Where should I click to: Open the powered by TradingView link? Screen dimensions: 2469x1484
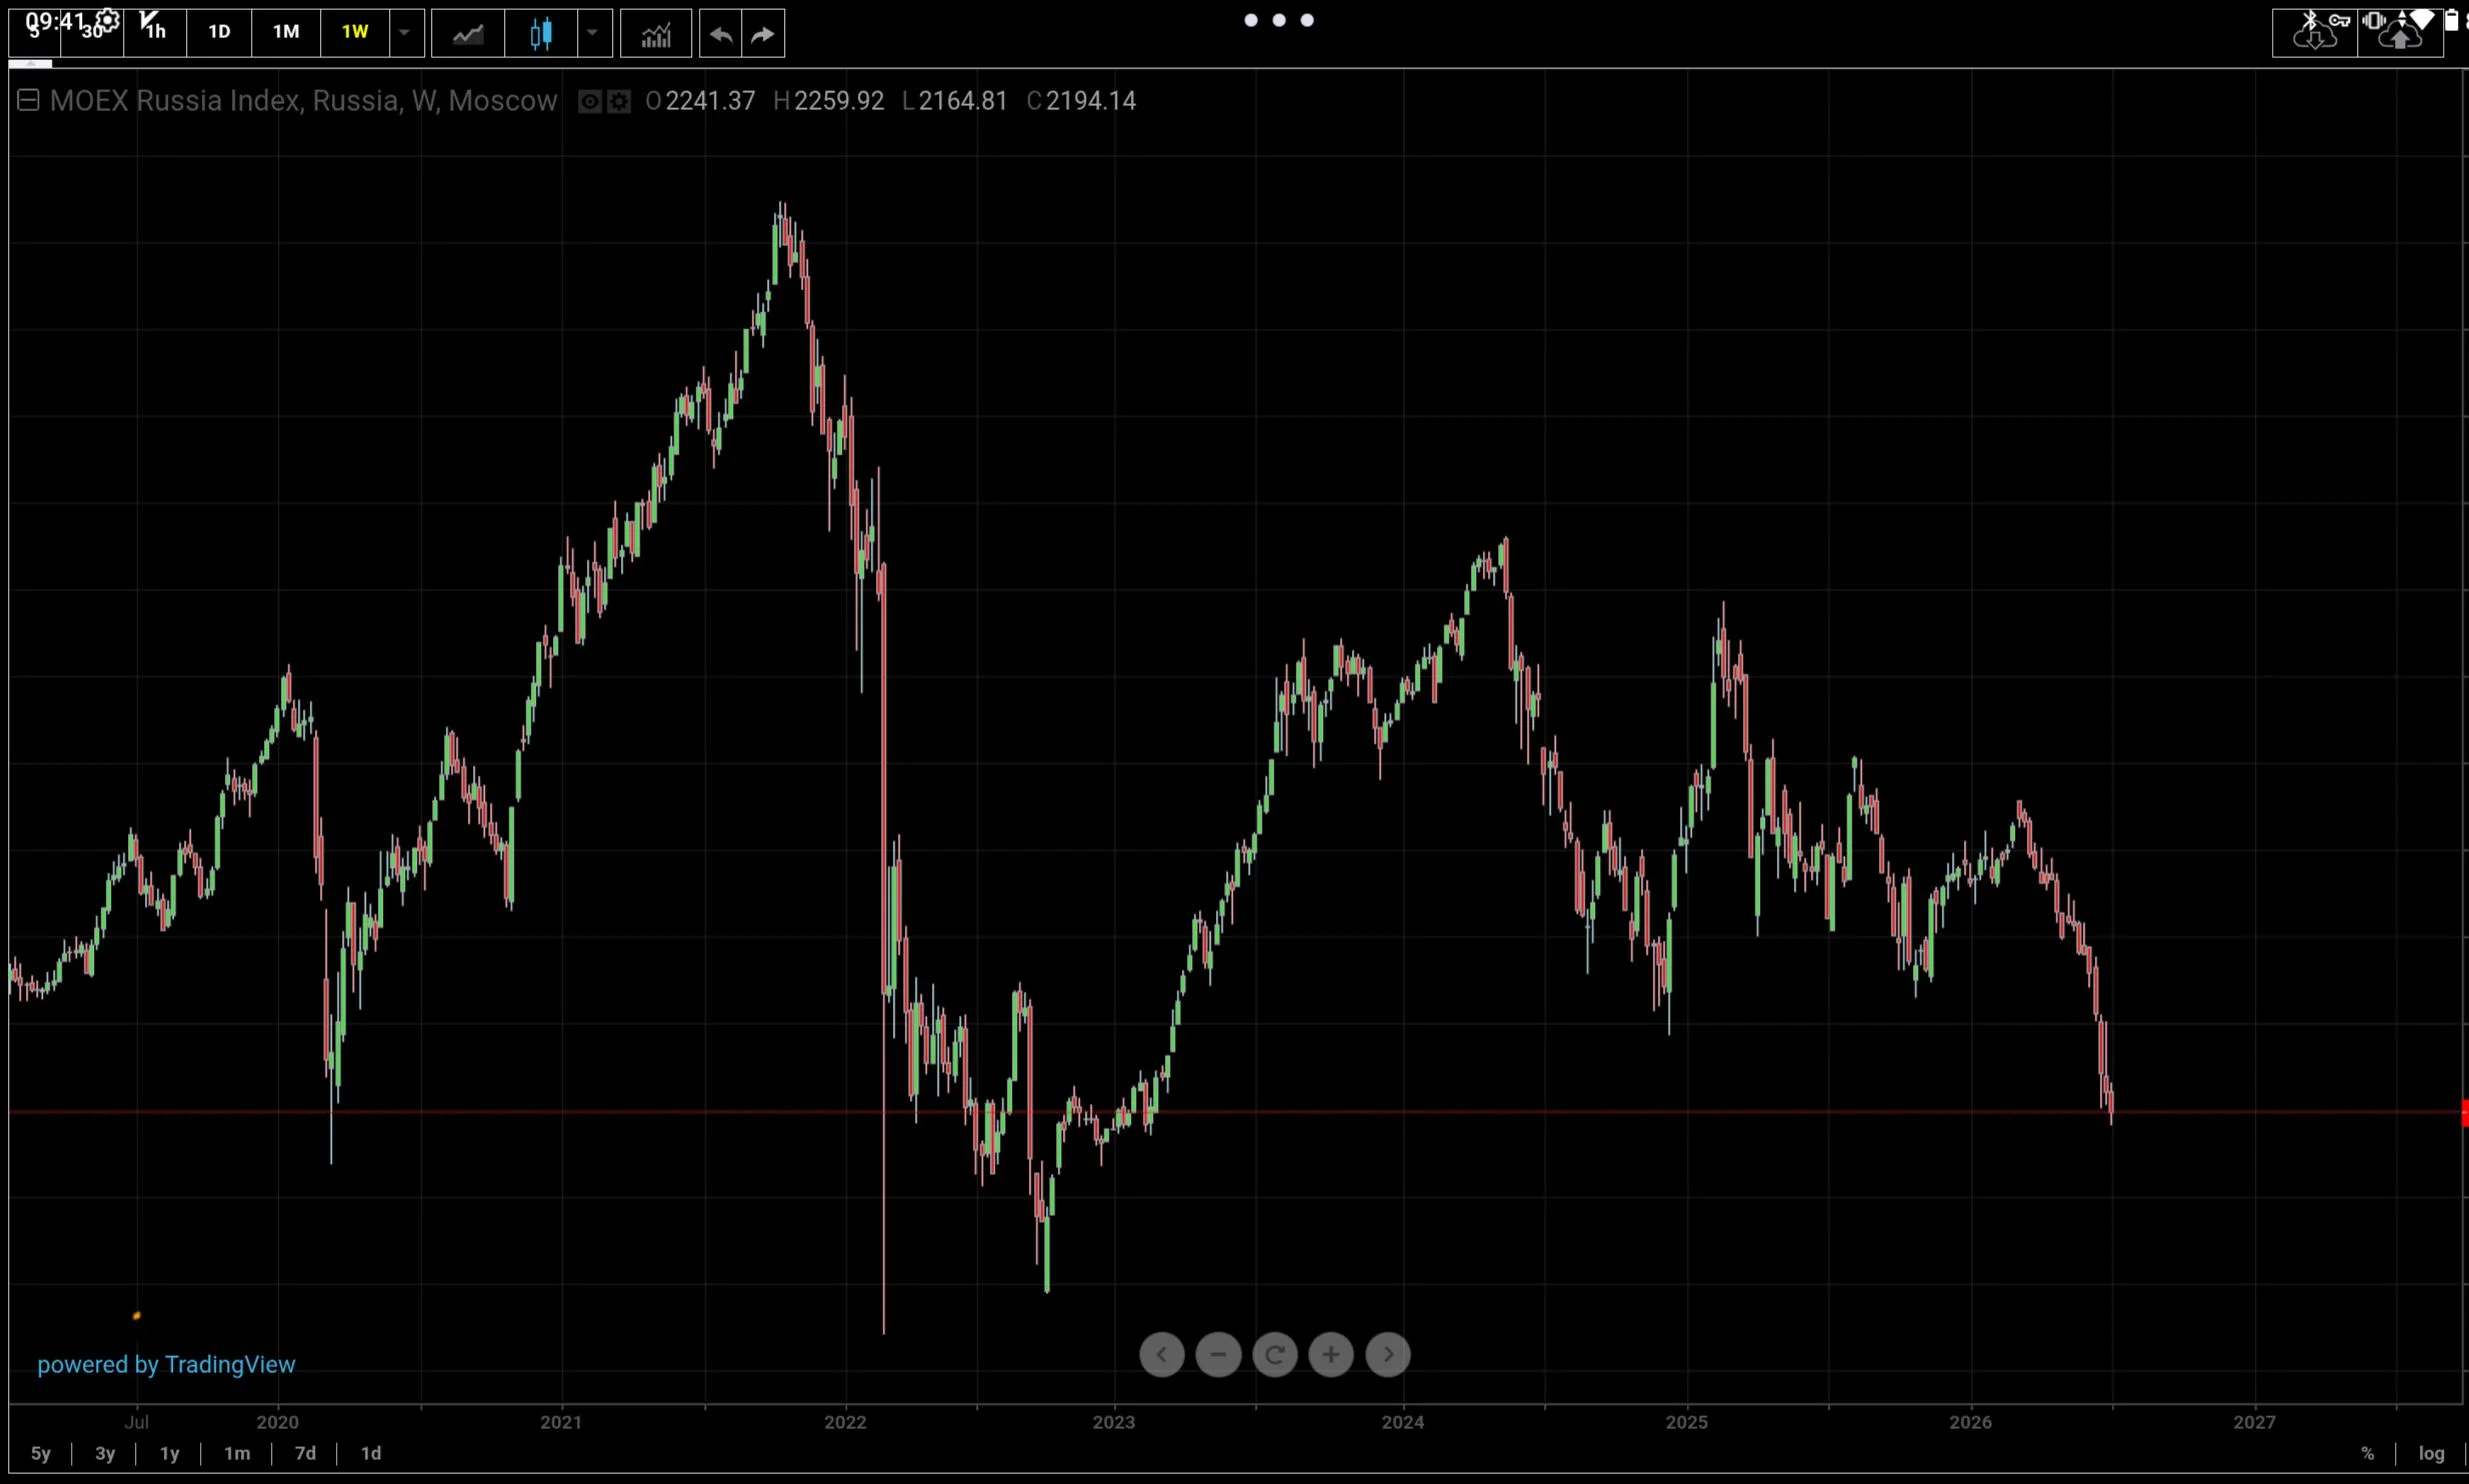pos(166,1364)
